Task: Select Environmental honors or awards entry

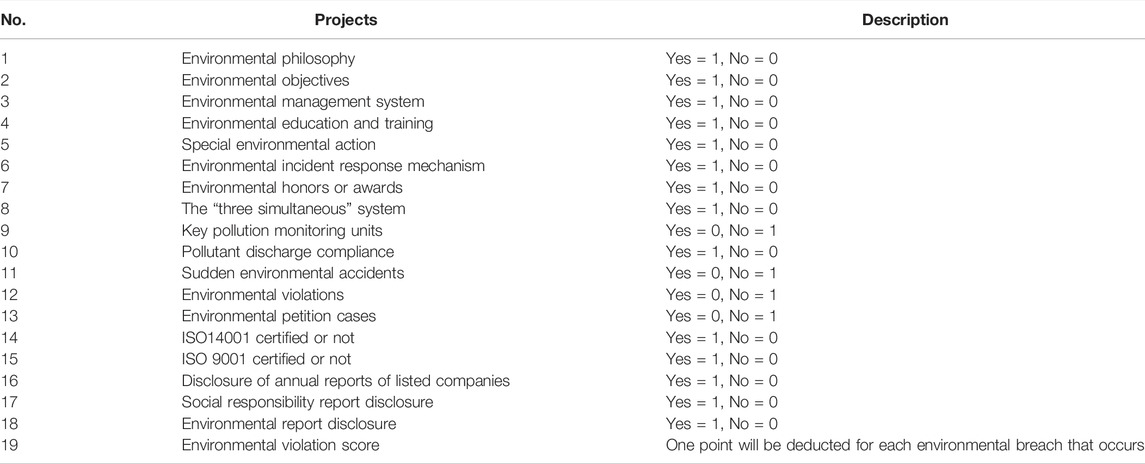Action: click(x=292, y=187)
